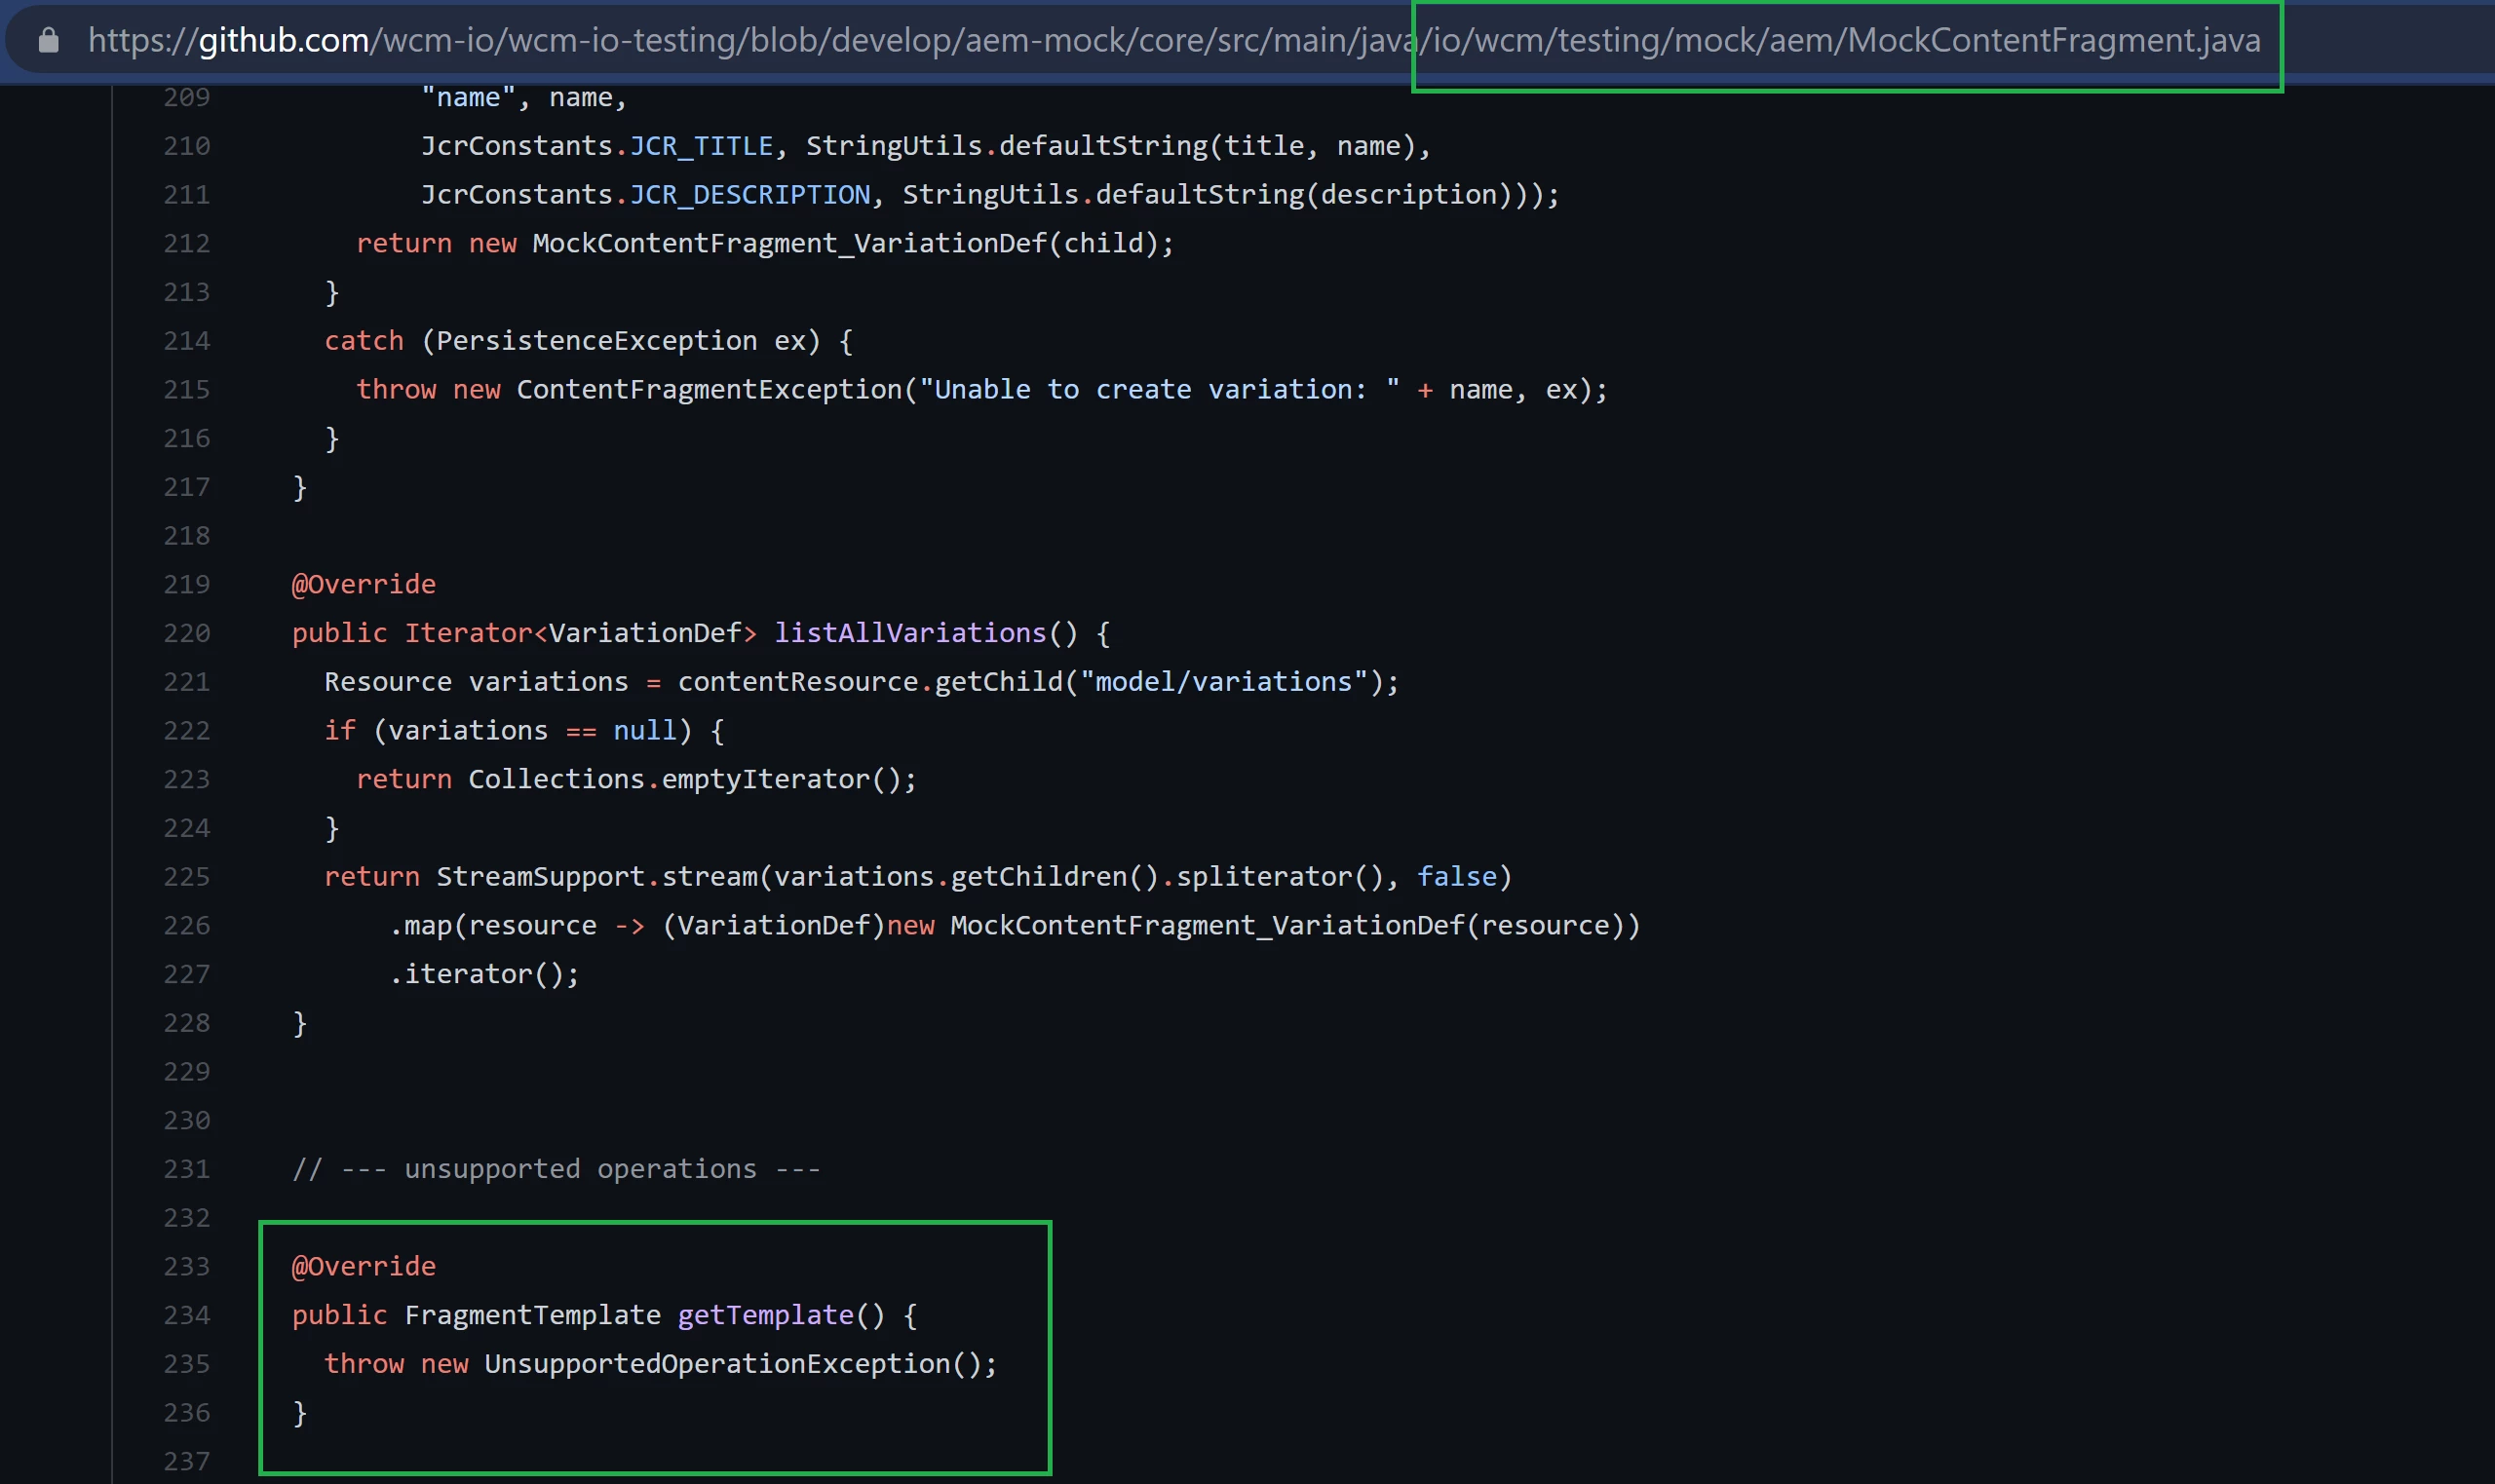The width and height of the screenshot is (2495, 1484).
Task: Click the ContentFragmentException class name
Action: pyautogui.click(x=709, y=389)
